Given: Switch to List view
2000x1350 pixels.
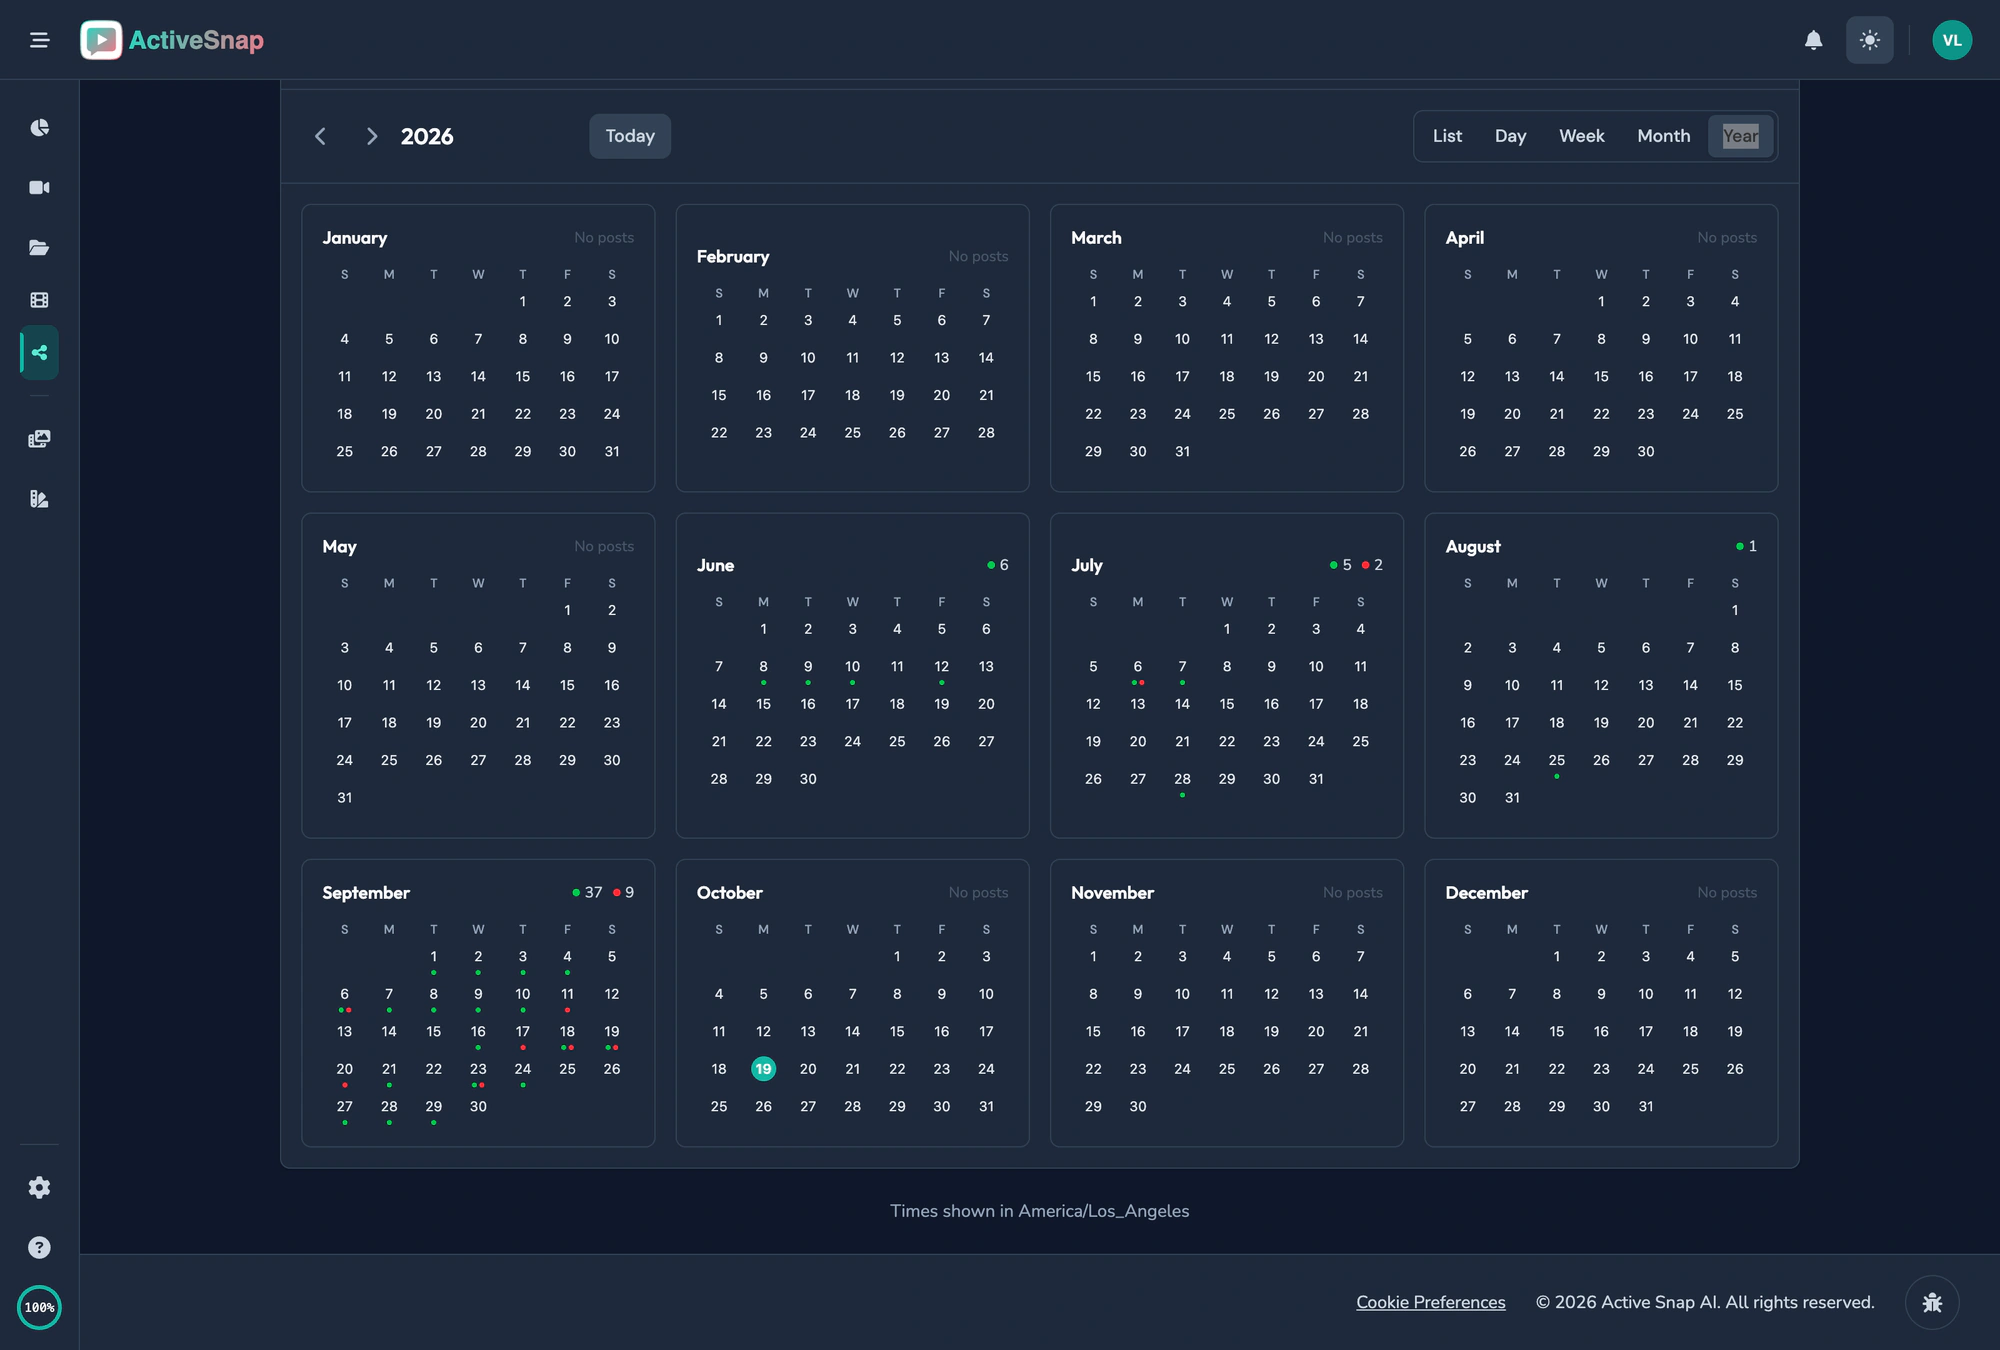Looking at the screenshot, I should 1447,136.
